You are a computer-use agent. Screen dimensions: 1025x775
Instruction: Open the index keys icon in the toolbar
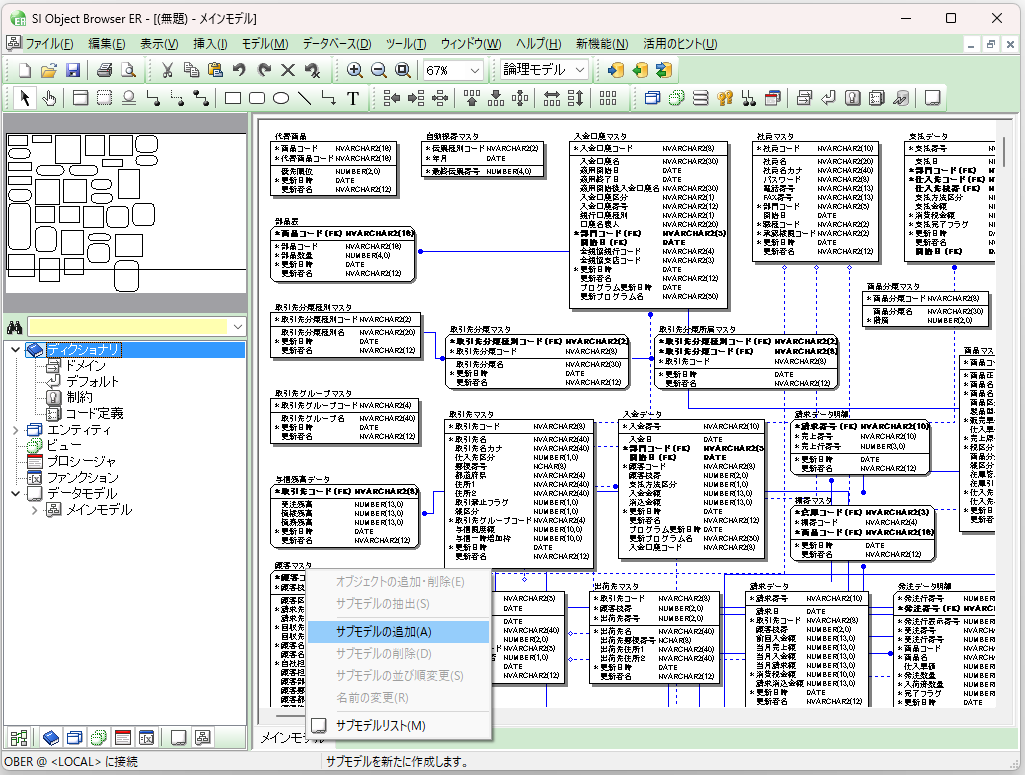[x=724, y=98]
